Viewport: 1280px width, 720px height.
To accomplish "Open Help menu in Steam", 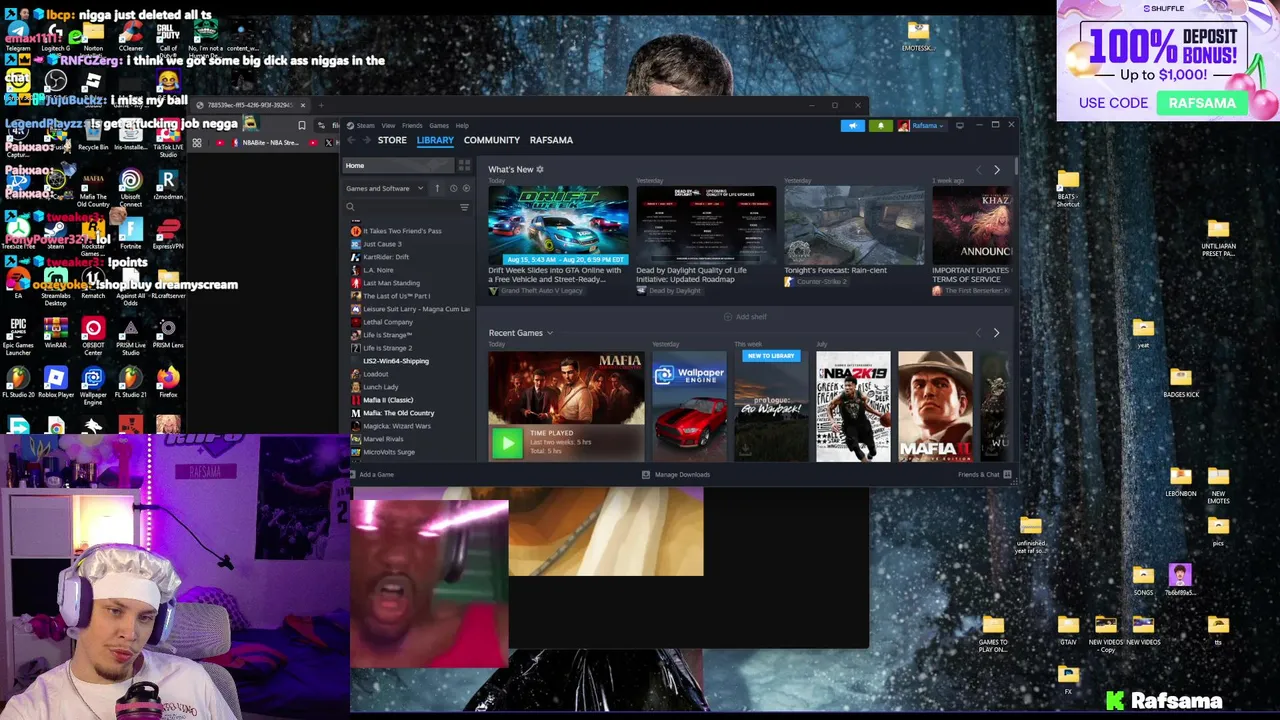I will pos(462,125).
